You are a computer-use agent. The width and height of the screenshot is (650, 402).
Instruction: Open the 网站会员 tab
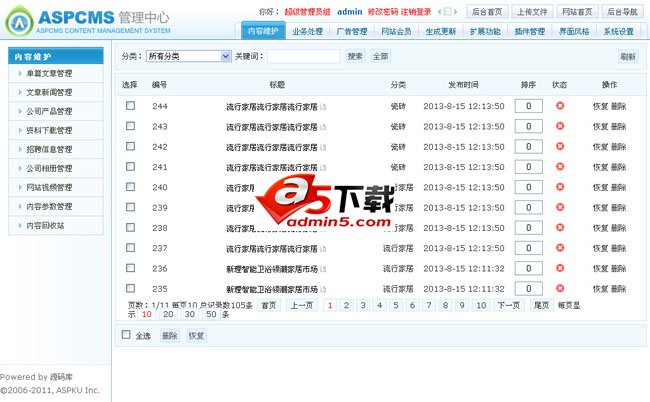396,31
